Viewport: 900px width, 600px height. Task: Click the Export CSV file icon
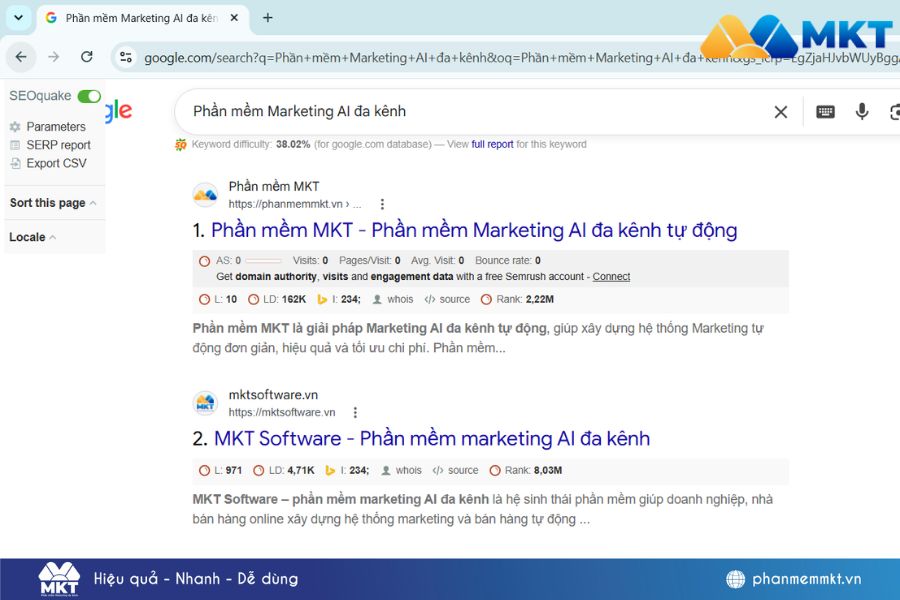tap(15, 163)
